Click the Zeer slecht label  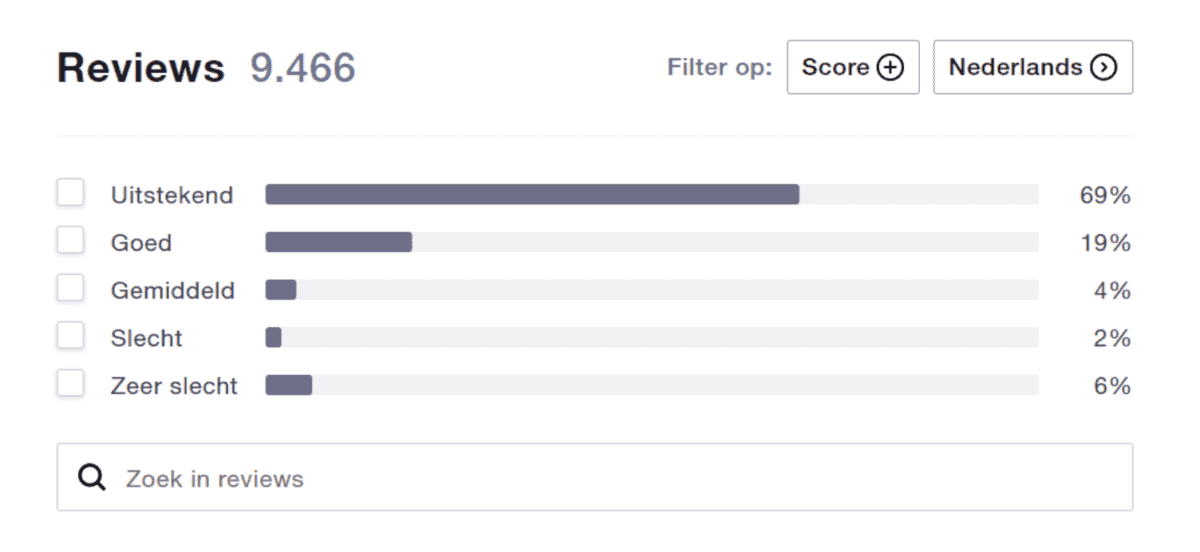pyautogui.click(x=174, y=386)
